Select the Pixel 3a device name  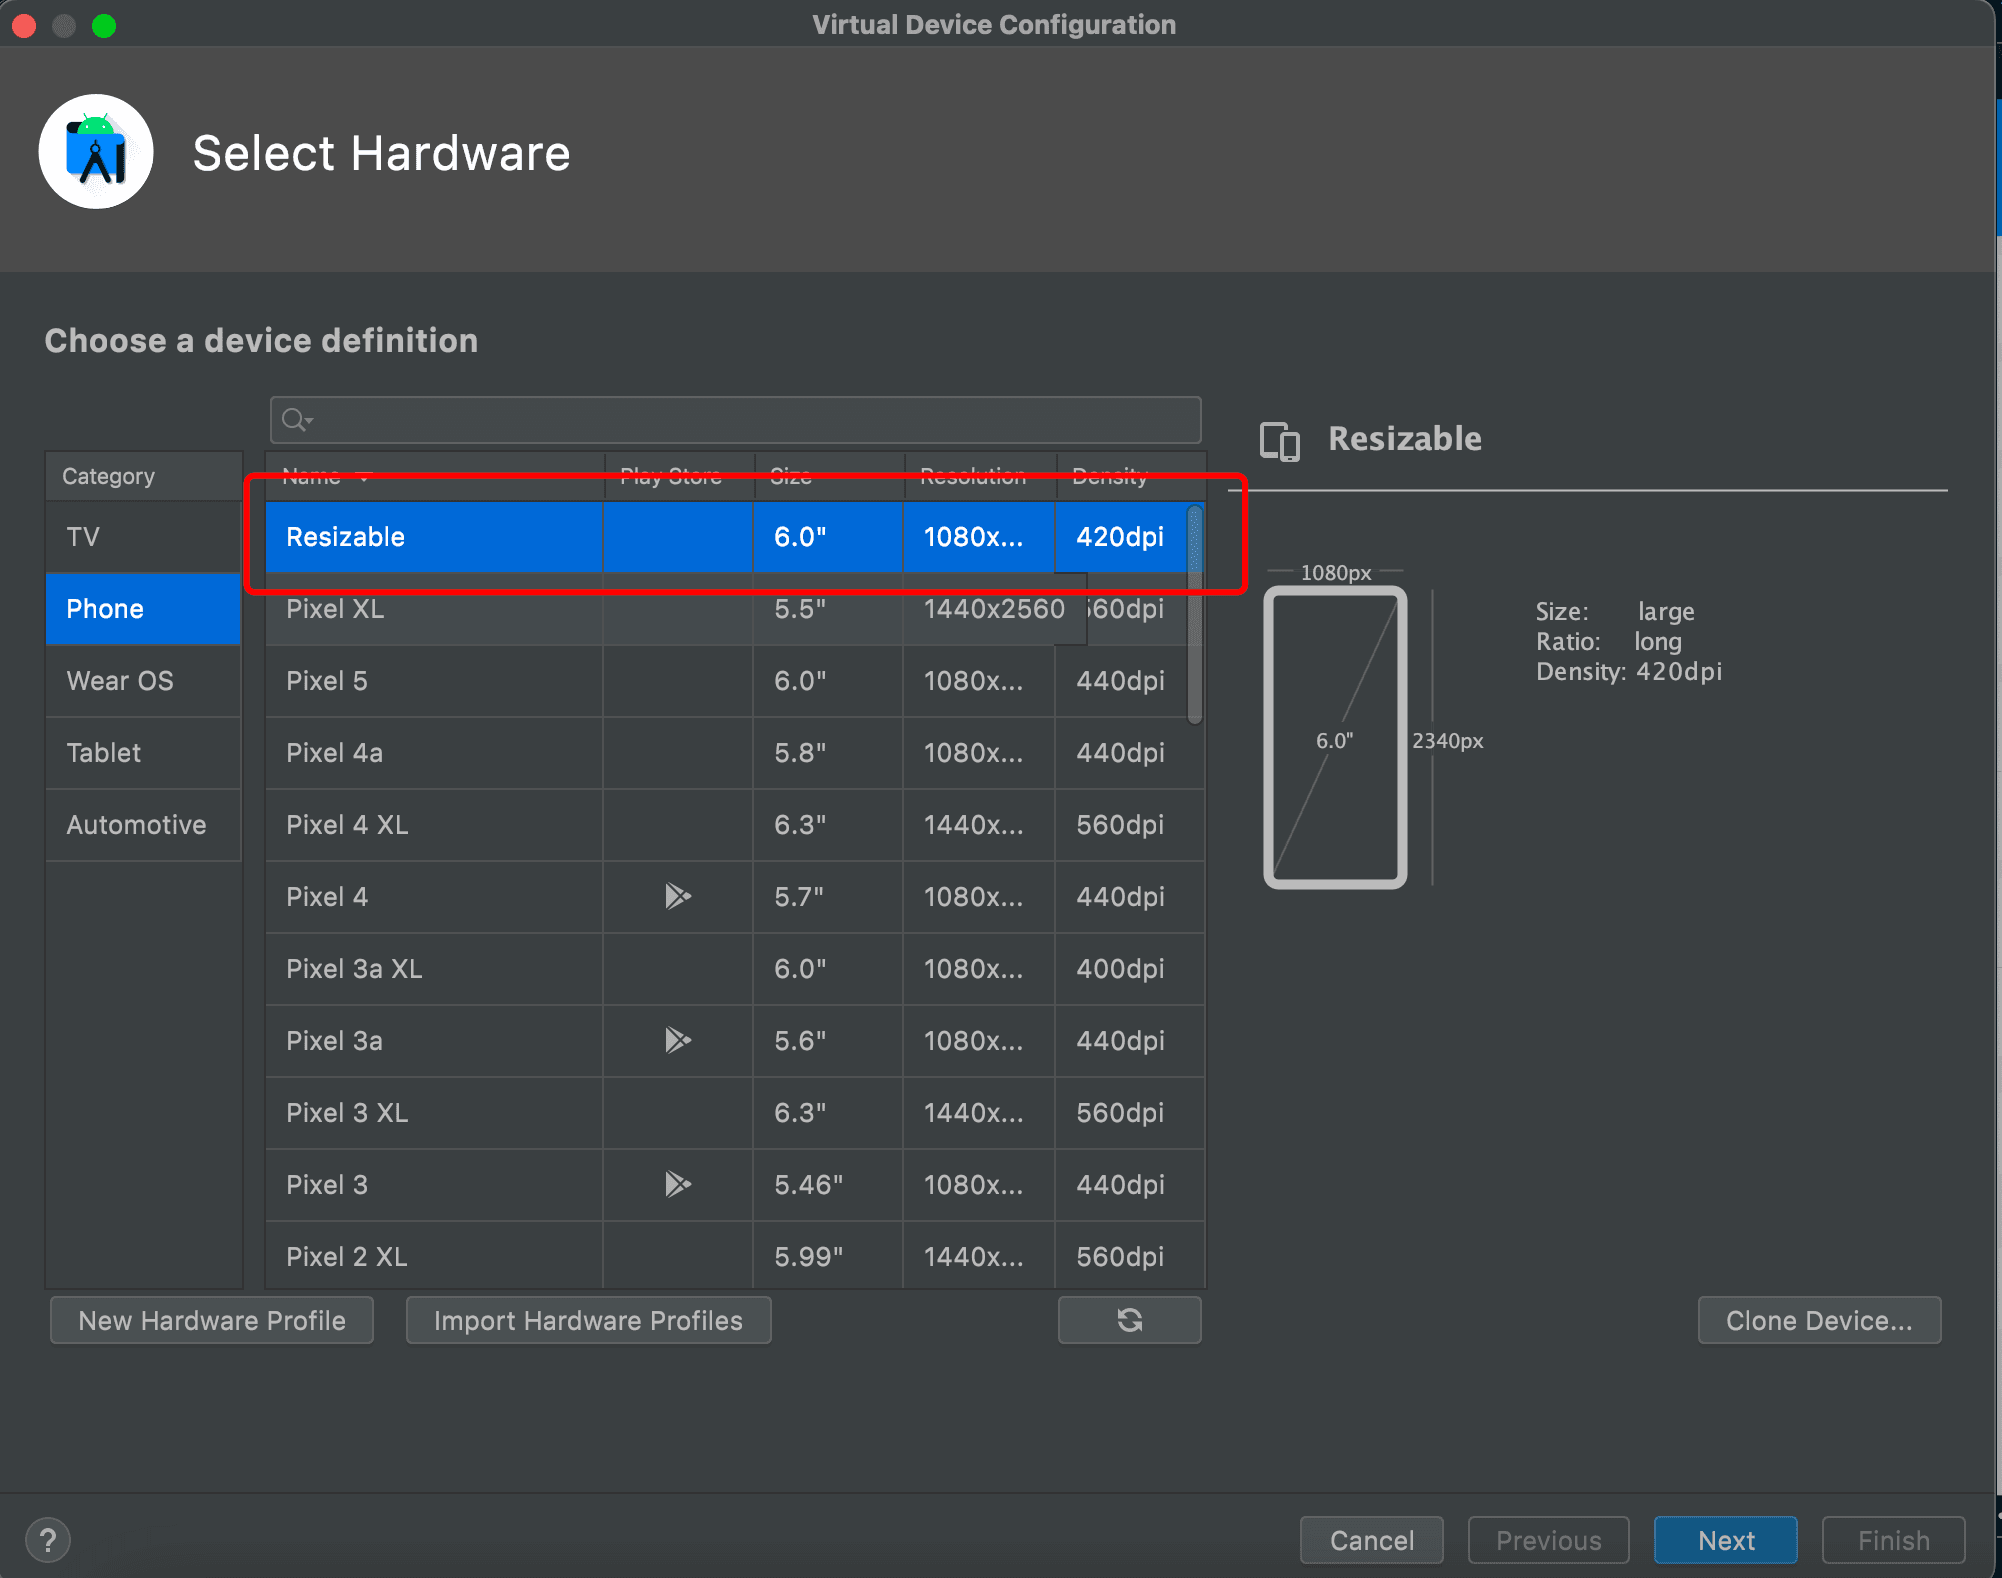(334, 1041)
